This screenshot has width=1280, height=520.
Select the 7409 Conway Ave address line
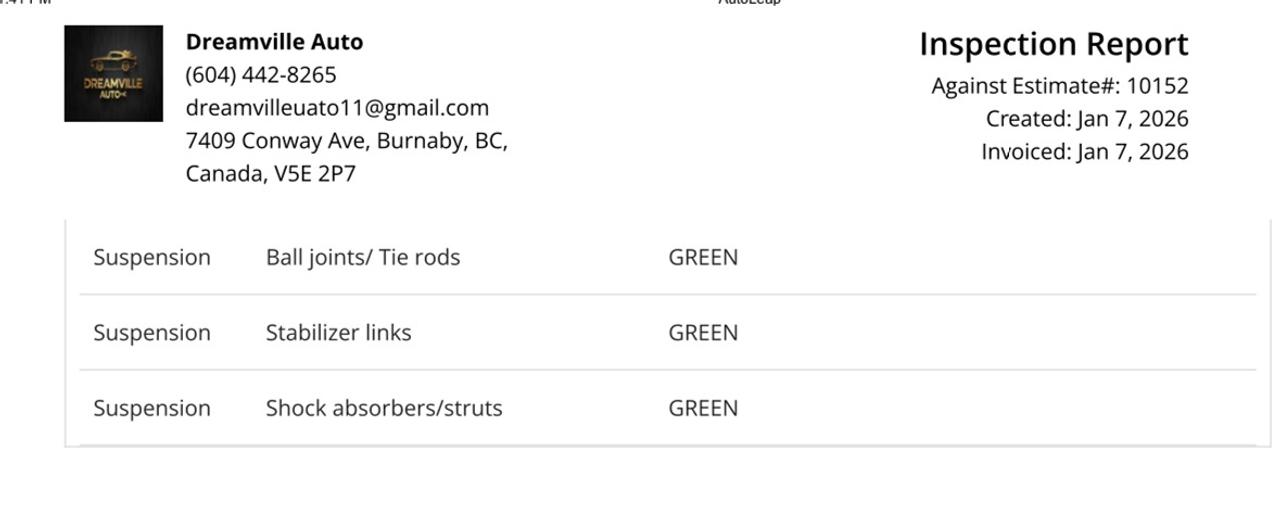(x=346, y=141)
